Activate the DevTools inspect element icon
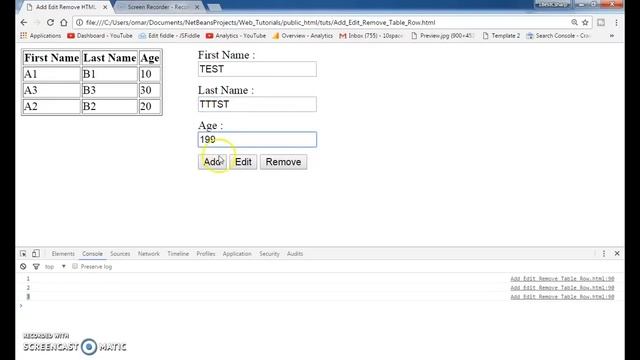640x360 pixels. pos(23,253)
